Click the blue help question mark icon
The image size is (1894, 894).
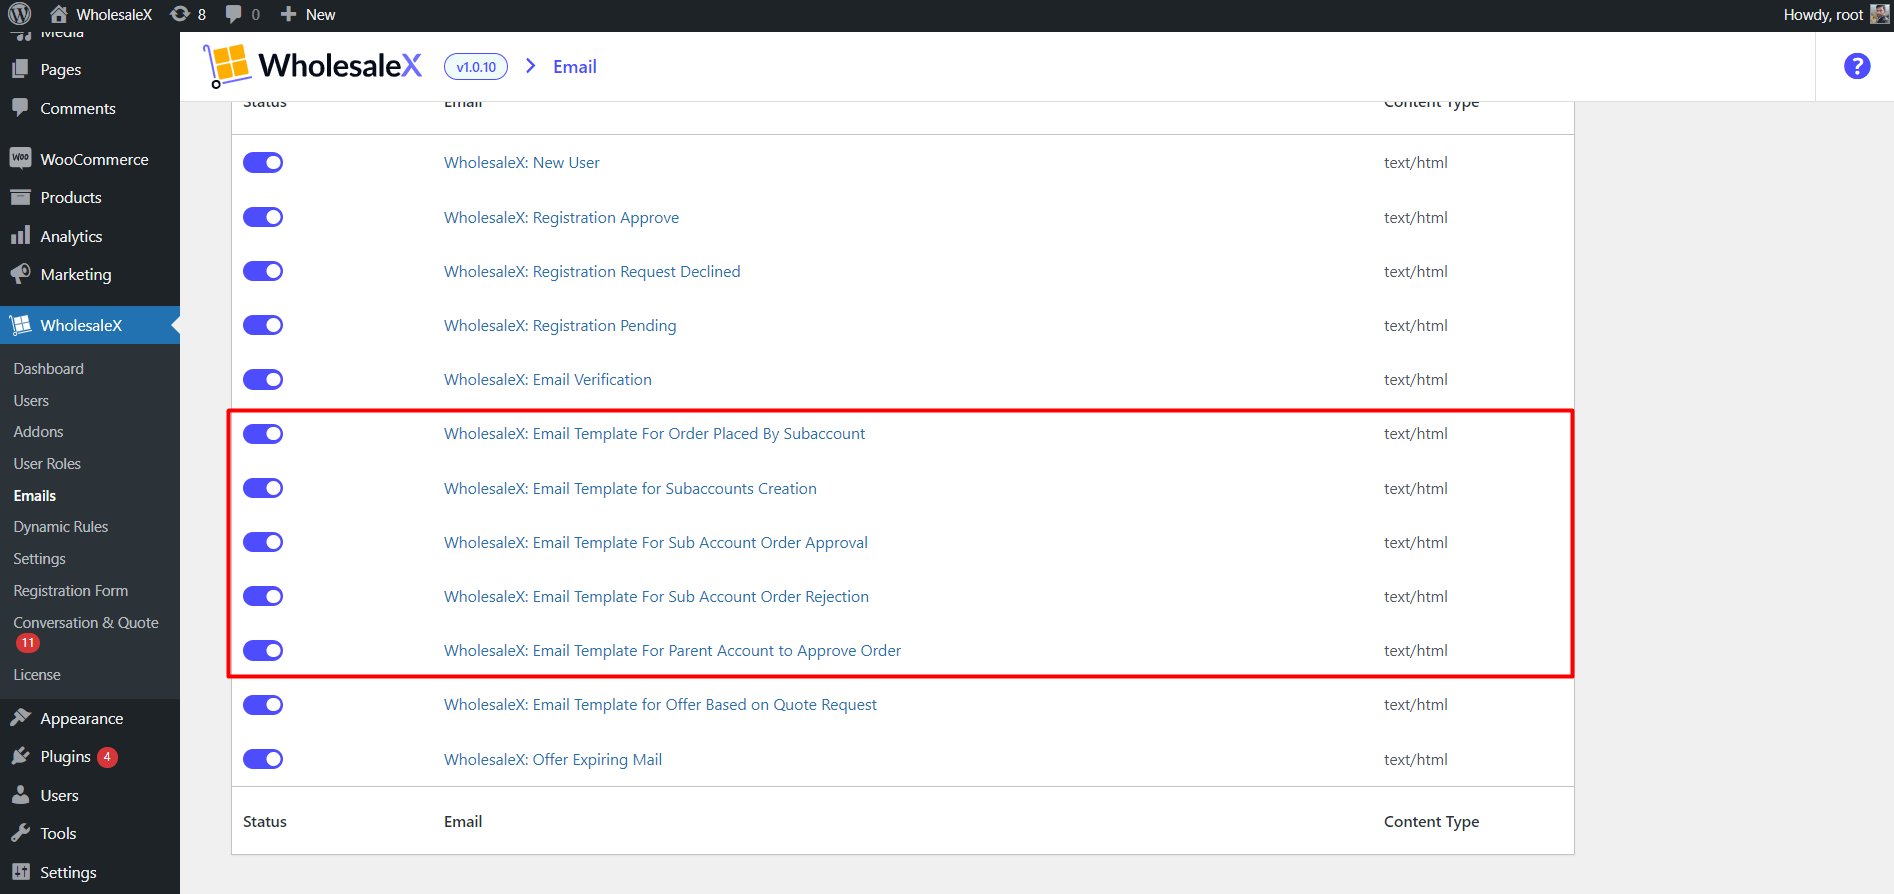pyautogui.click(x=1857, y=66)
